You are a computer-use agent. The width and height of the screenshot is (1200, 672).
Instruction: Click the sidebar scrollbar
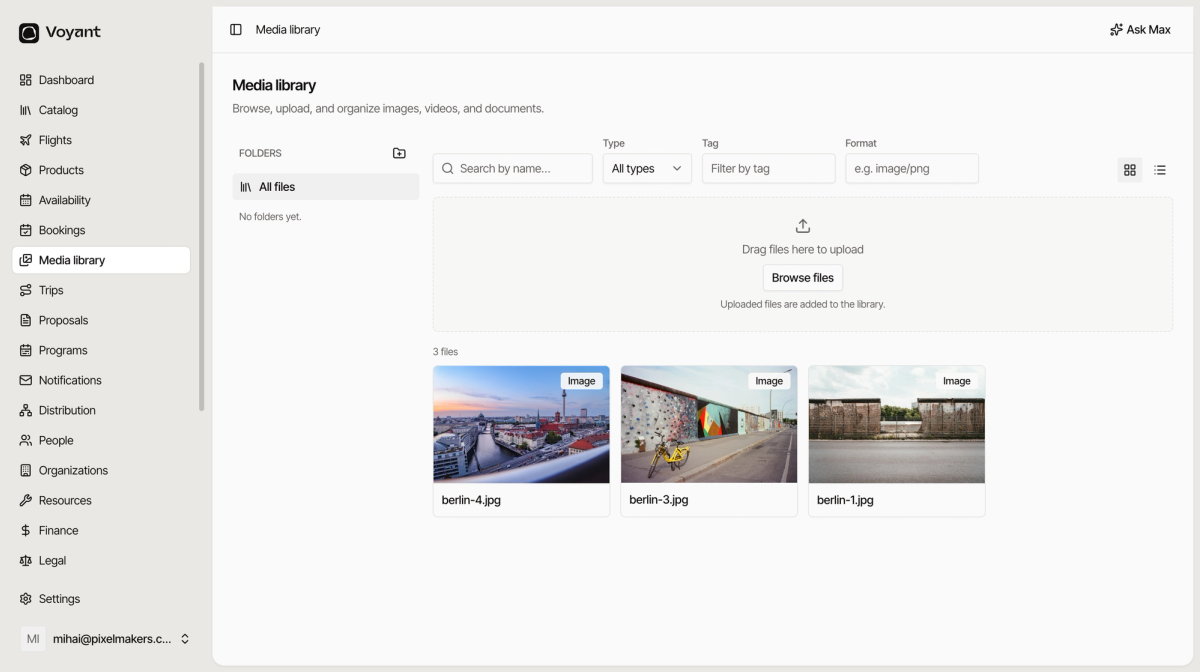tap(201, 237)
